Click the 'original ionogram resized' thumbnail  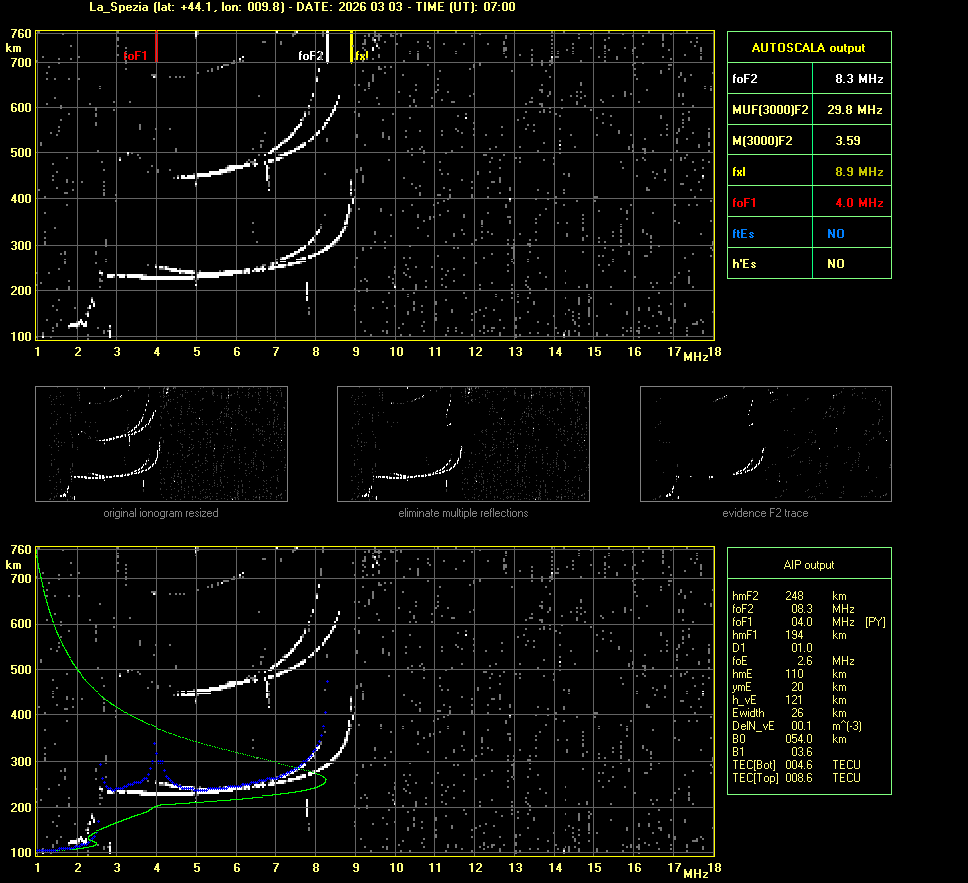(x=161, y=444)
